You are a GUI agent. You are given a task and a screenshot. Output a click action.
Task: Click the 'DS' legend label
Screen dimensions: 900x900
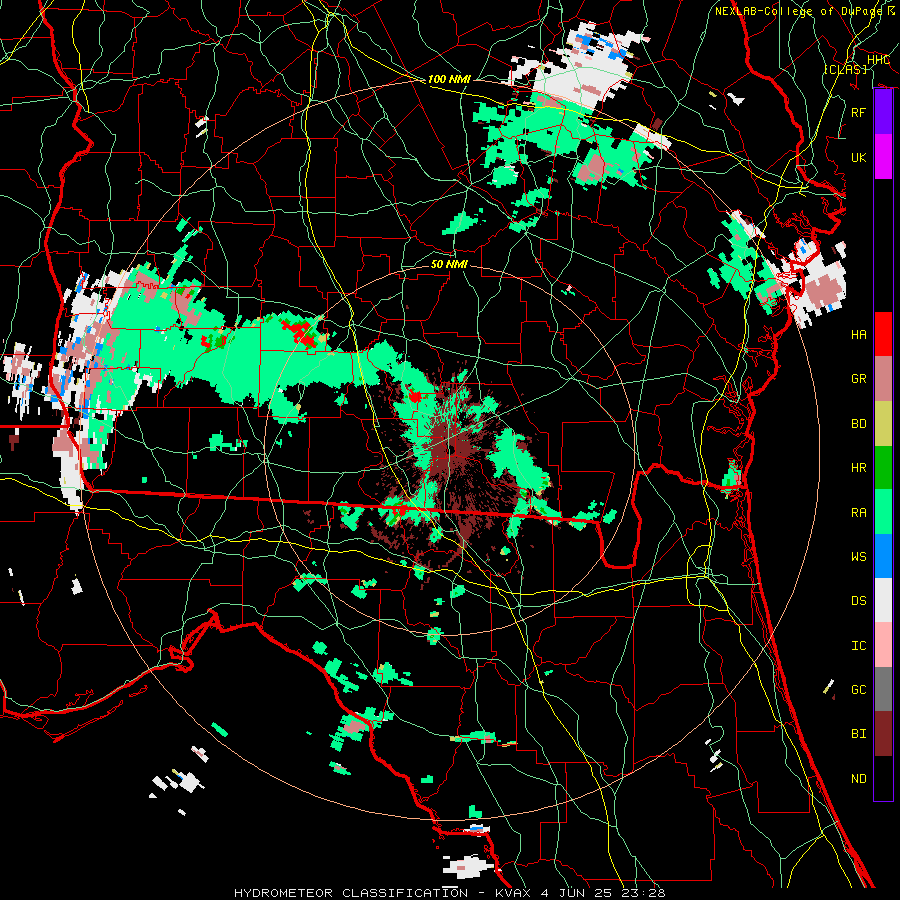click(858, 600)
